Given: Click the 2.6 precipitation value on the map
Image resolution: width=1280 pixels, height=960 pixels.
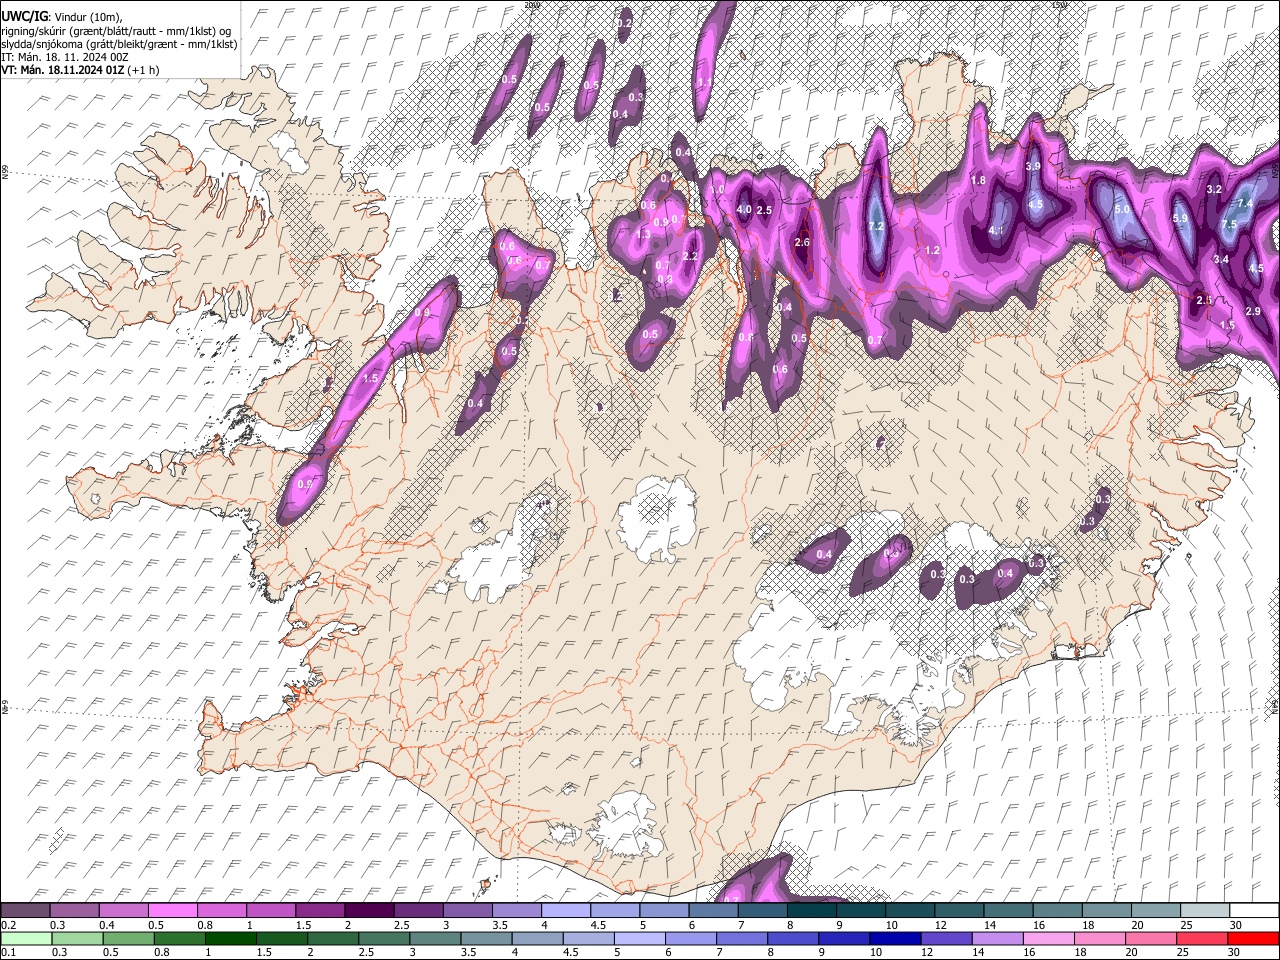Looking at the screenshot, I should (801, 242).
